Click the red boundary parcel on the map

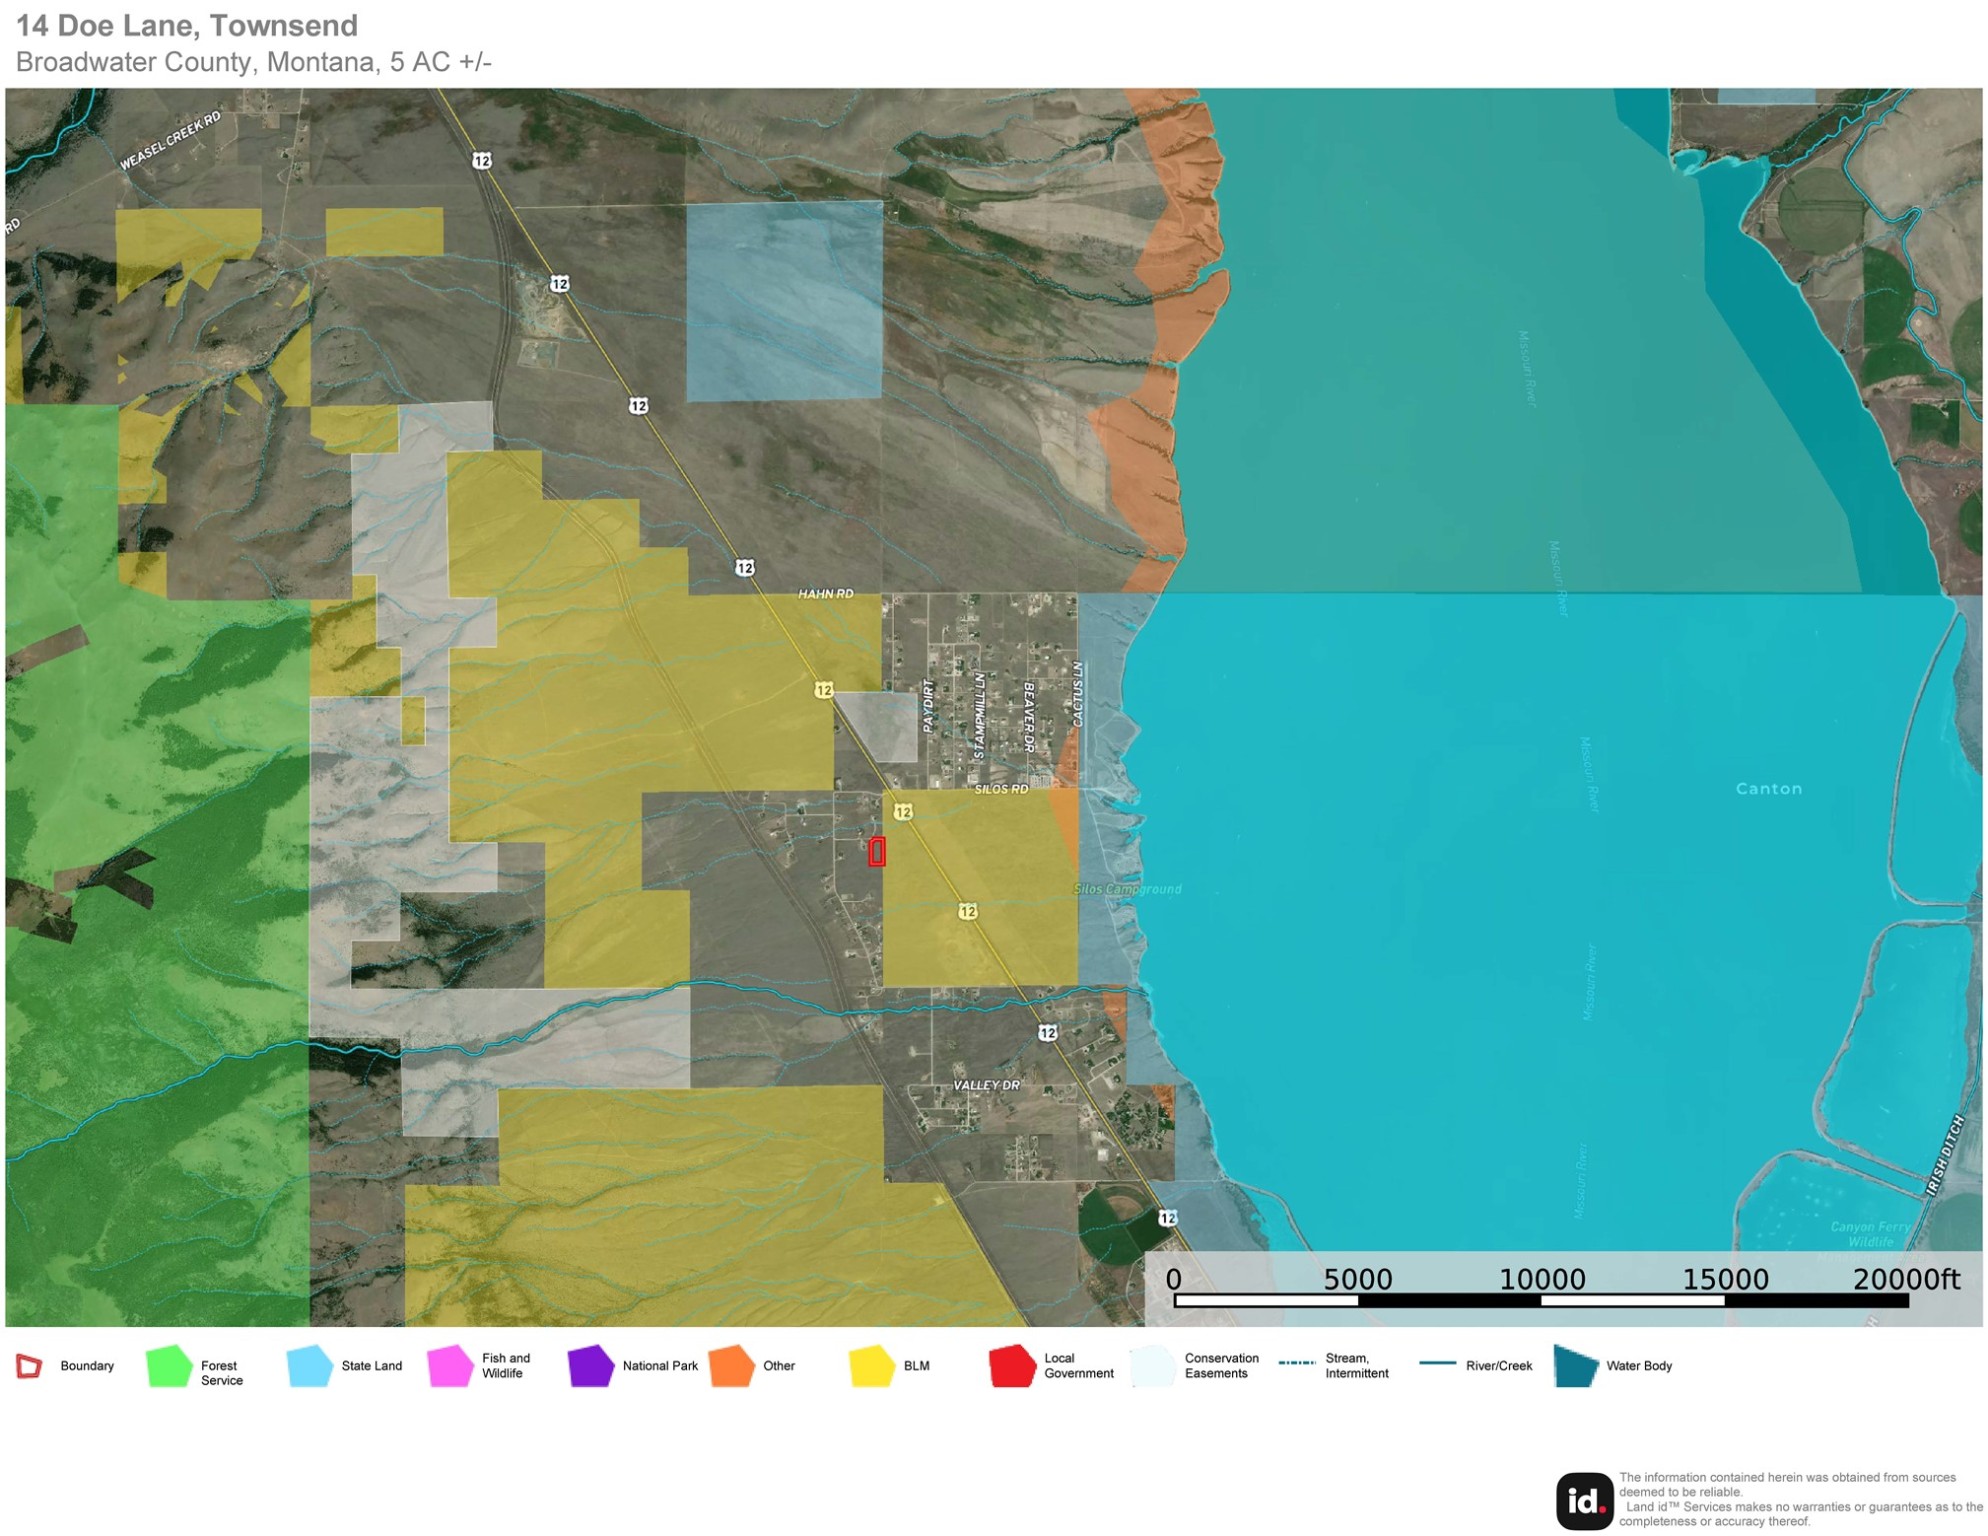pos(878,852)
